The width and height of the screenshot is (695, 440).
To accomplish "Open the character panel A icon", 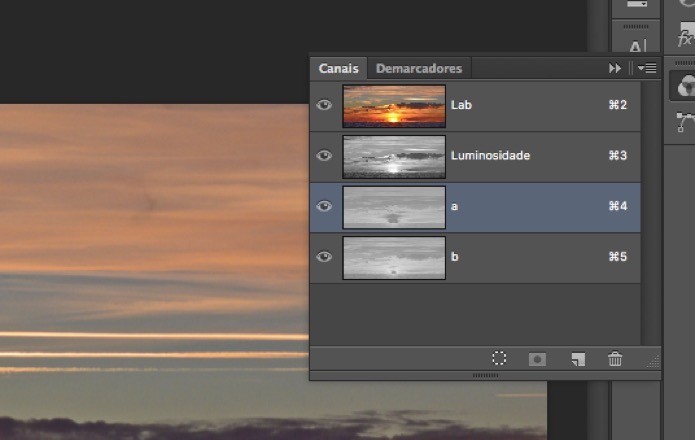I will point(636,46).
